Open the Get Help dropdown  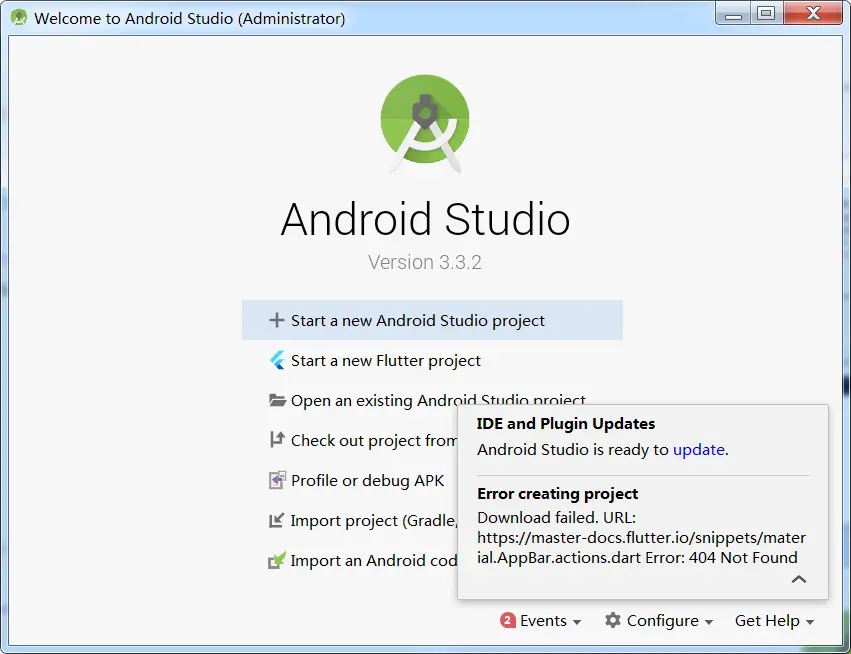774,620
